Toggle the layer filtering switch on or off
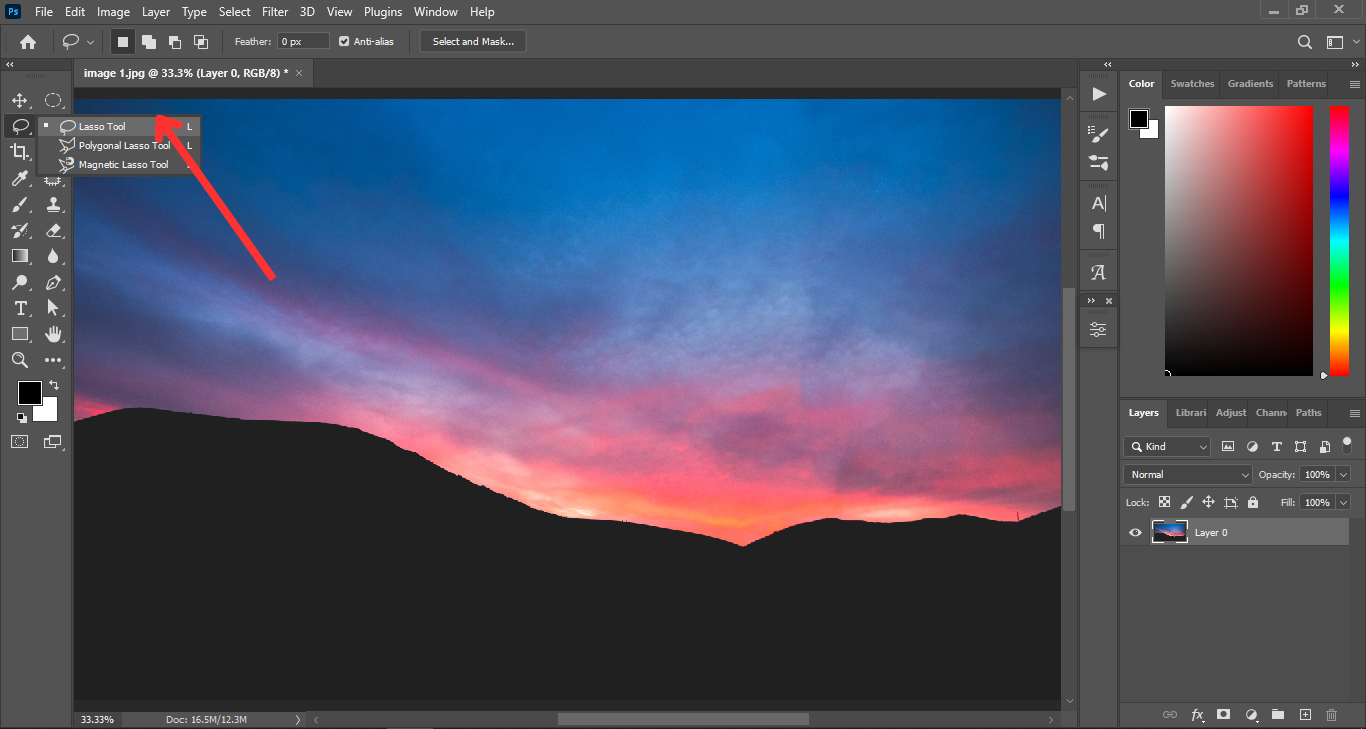Image resolution: width=1366 pixels, height=729 pixels. 1347,444
